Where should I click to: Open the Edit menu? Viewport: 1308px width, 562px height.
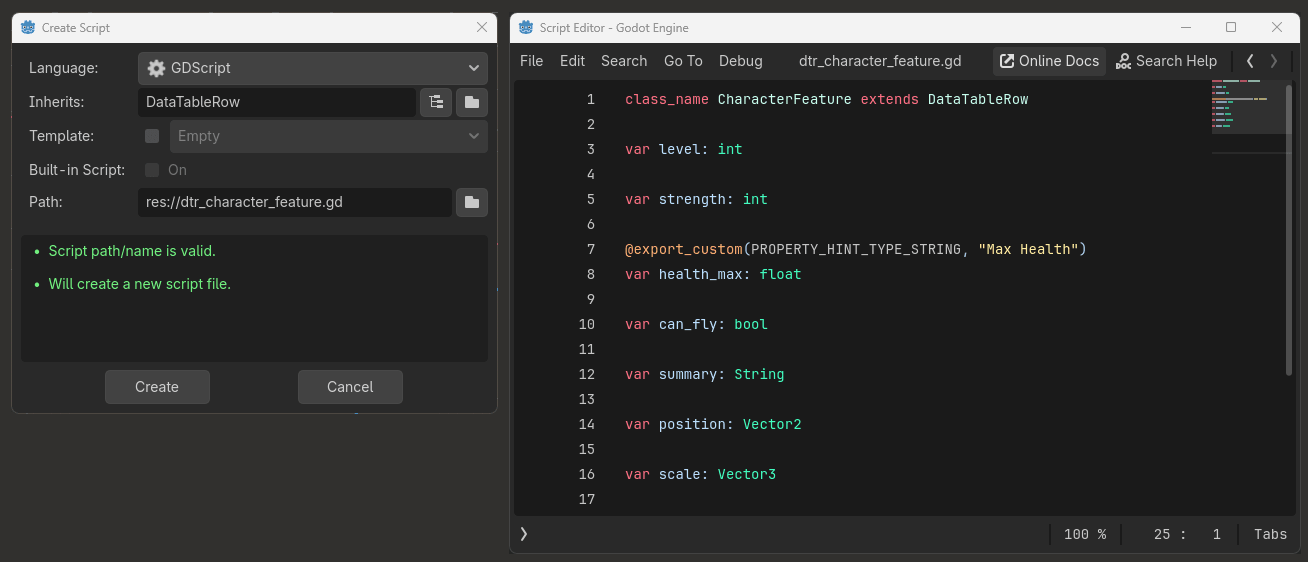[x=572, y=61]
